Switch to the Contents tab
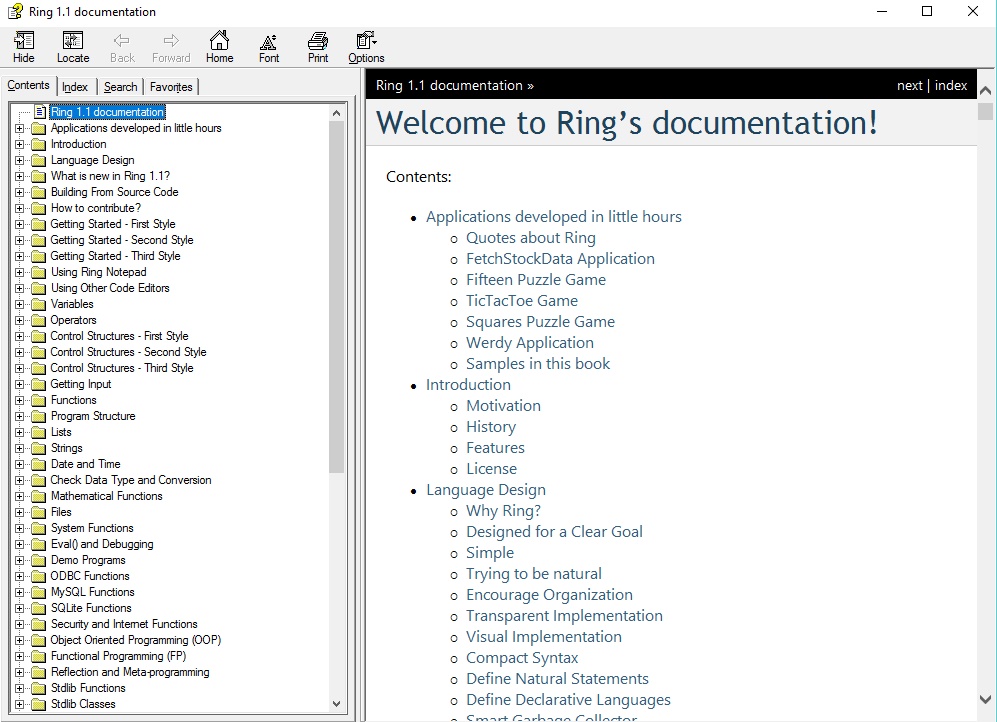Viewport: 997px width, 722px height. (29, 85)
